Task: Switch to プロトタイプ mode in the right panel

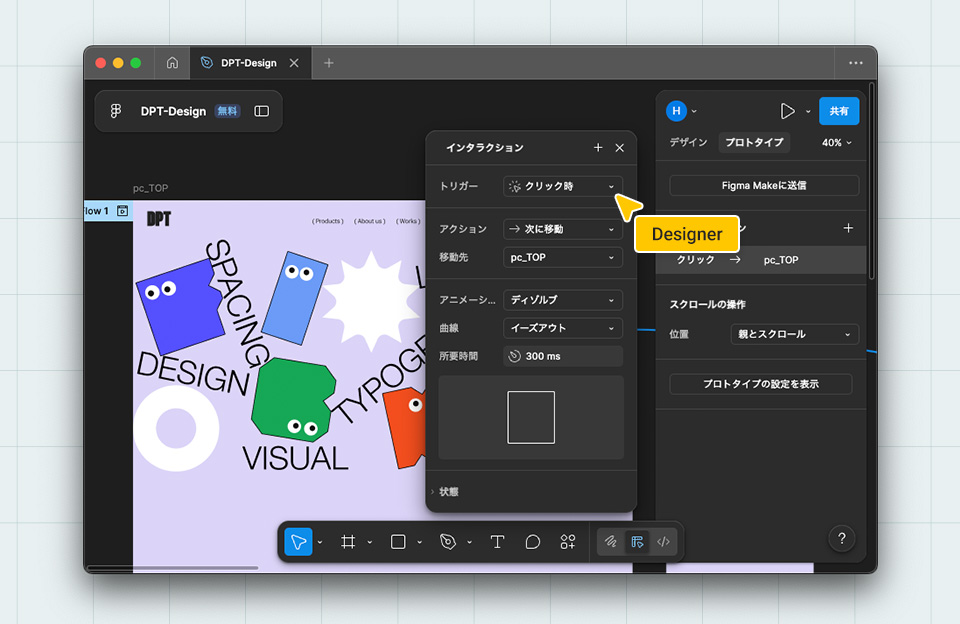Action: 755,142
